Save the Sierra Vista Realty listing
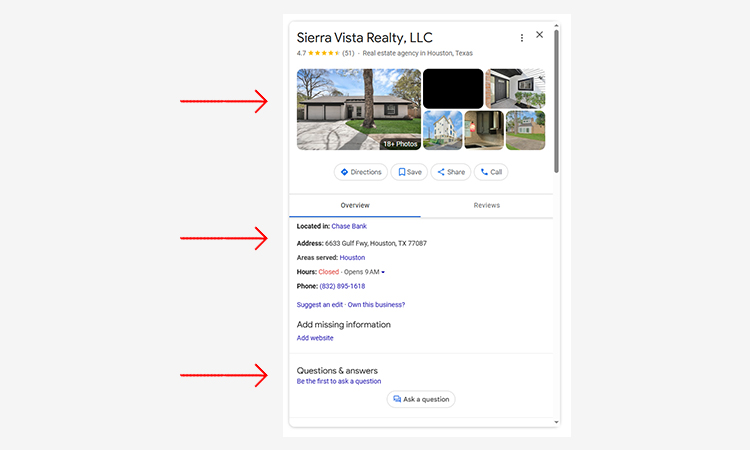 409,172
